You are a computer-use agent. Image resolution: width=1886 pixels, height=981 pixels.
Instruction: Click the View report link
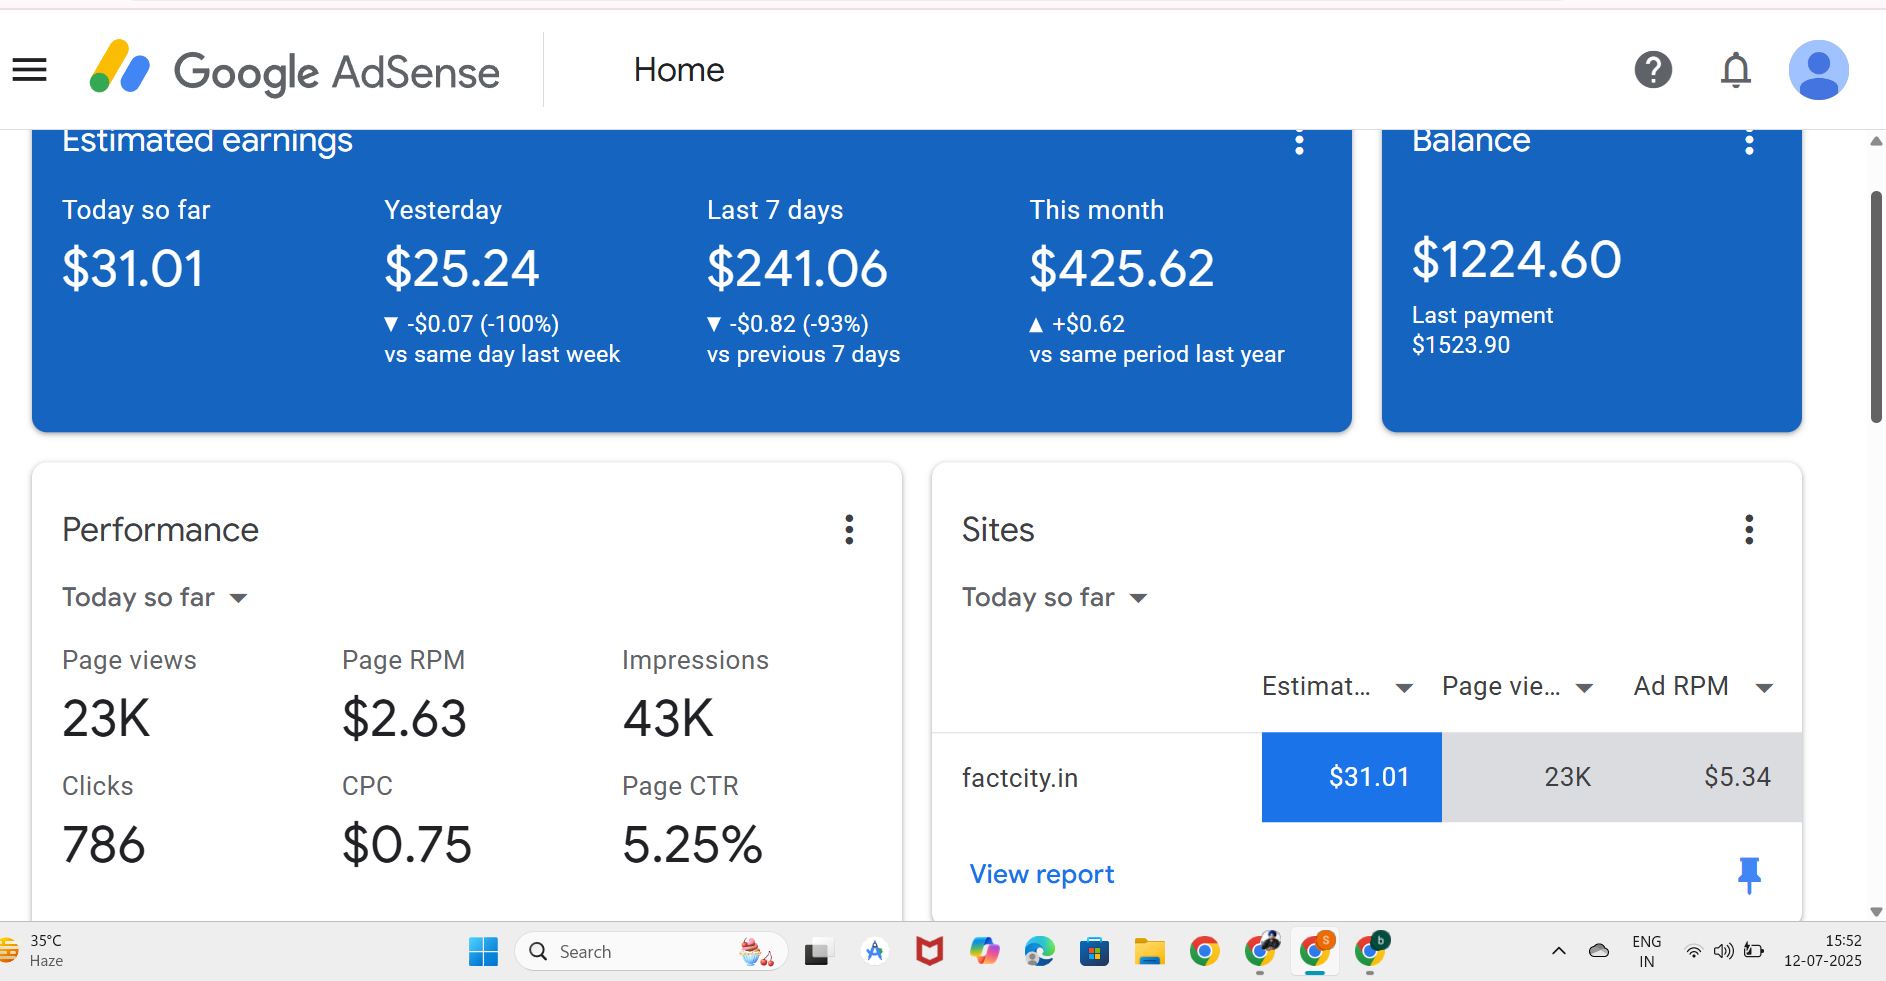point(1041,875)
